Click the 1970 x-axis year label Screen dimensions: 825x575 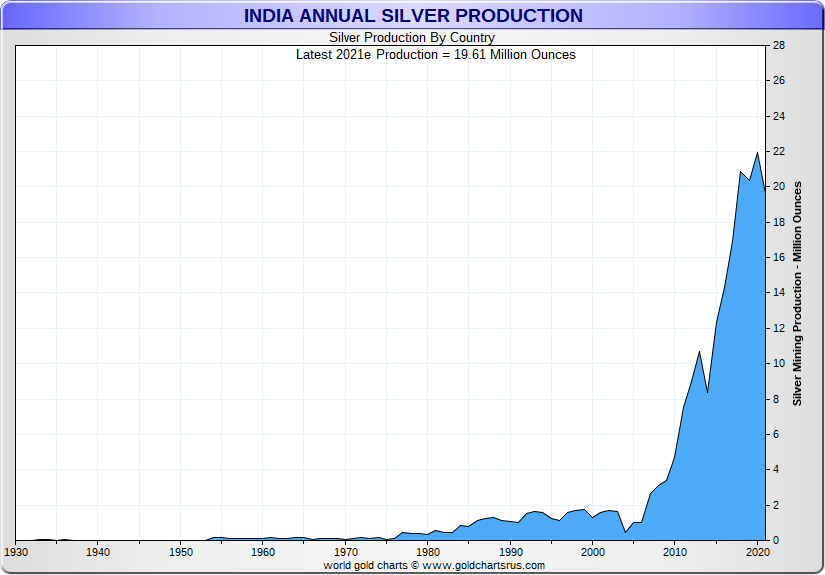(346, 552)
